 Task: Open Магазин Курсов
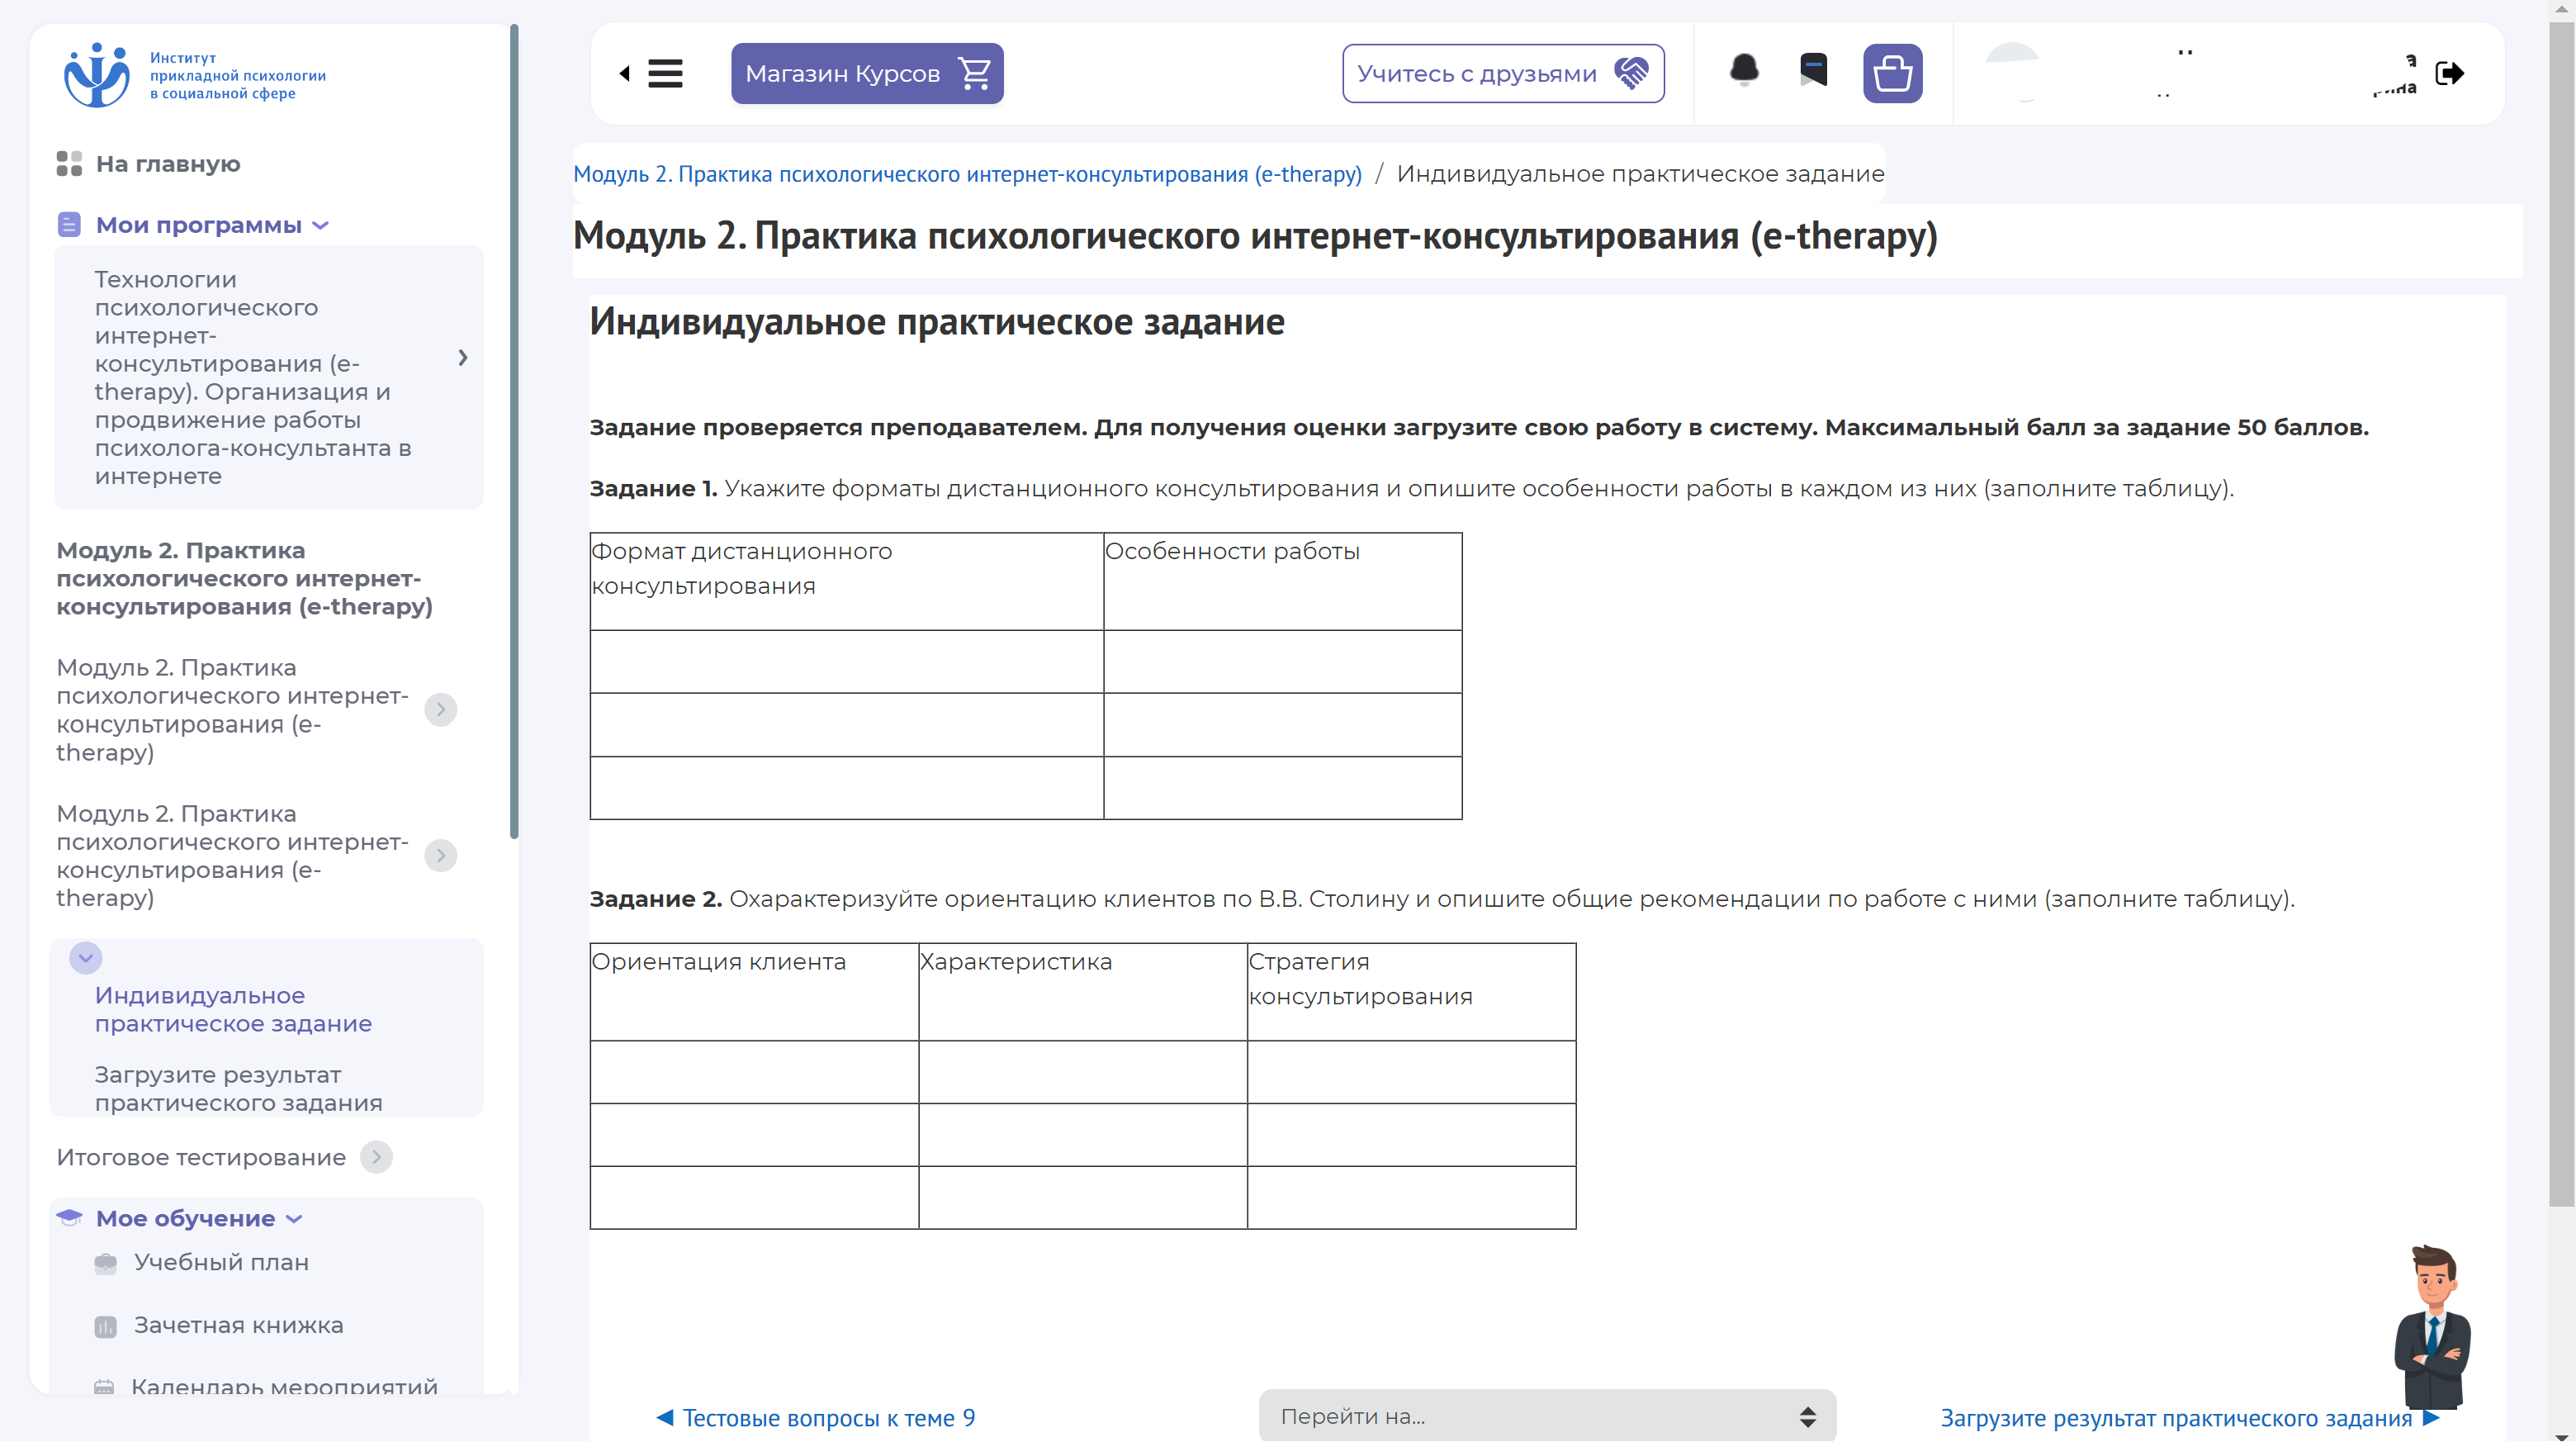click(x=867, y=73)
